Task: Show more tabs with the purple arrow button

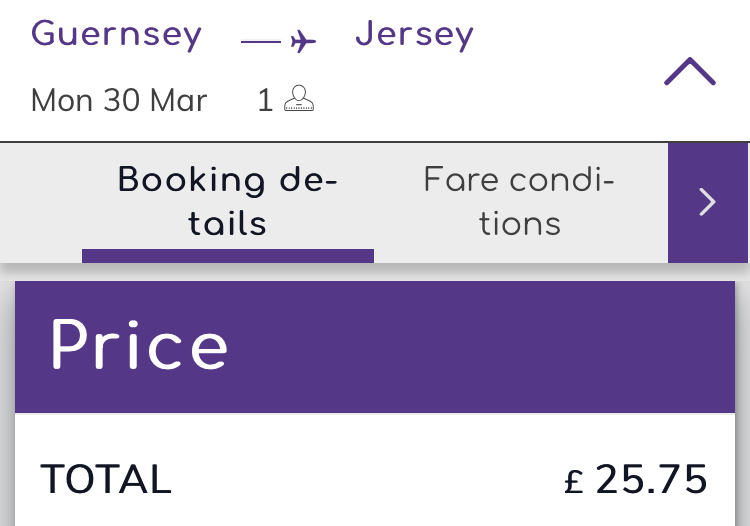Action: click(x=708, y=203)
